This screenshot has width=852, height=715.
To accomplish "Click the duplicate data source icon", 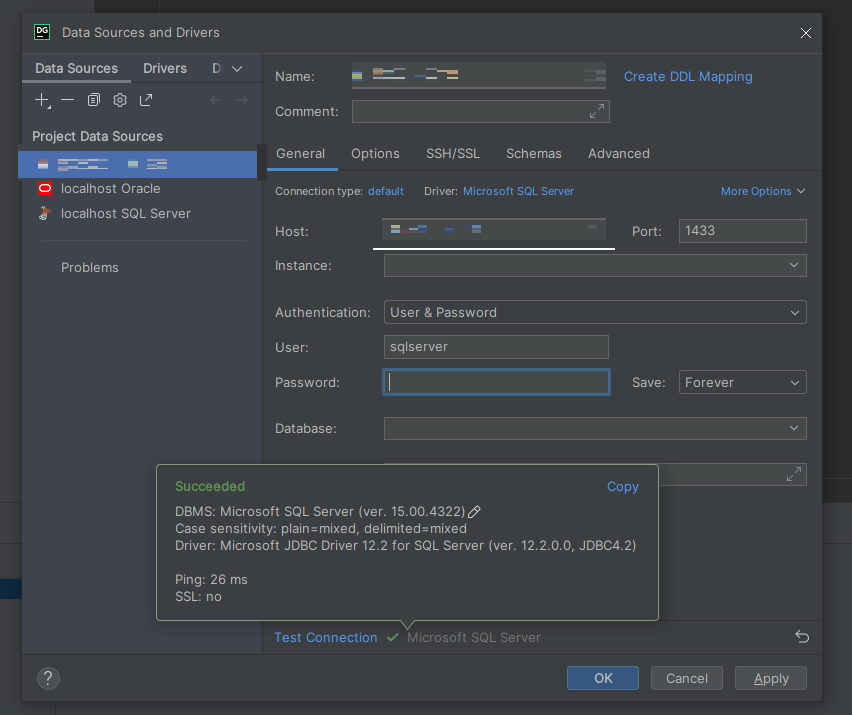I will pyautogui.click(x=93, y=100).
